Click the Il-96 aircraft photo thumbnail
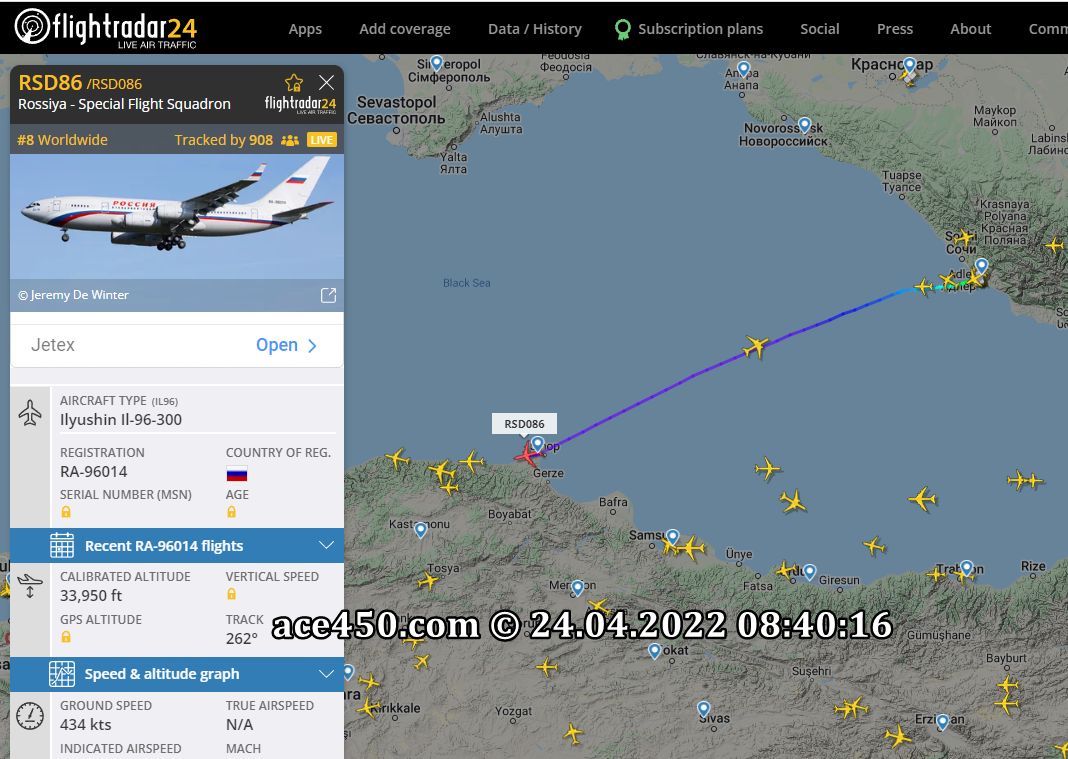Image resolution: width=1068 pixels, height=759 pixels. 176,217
